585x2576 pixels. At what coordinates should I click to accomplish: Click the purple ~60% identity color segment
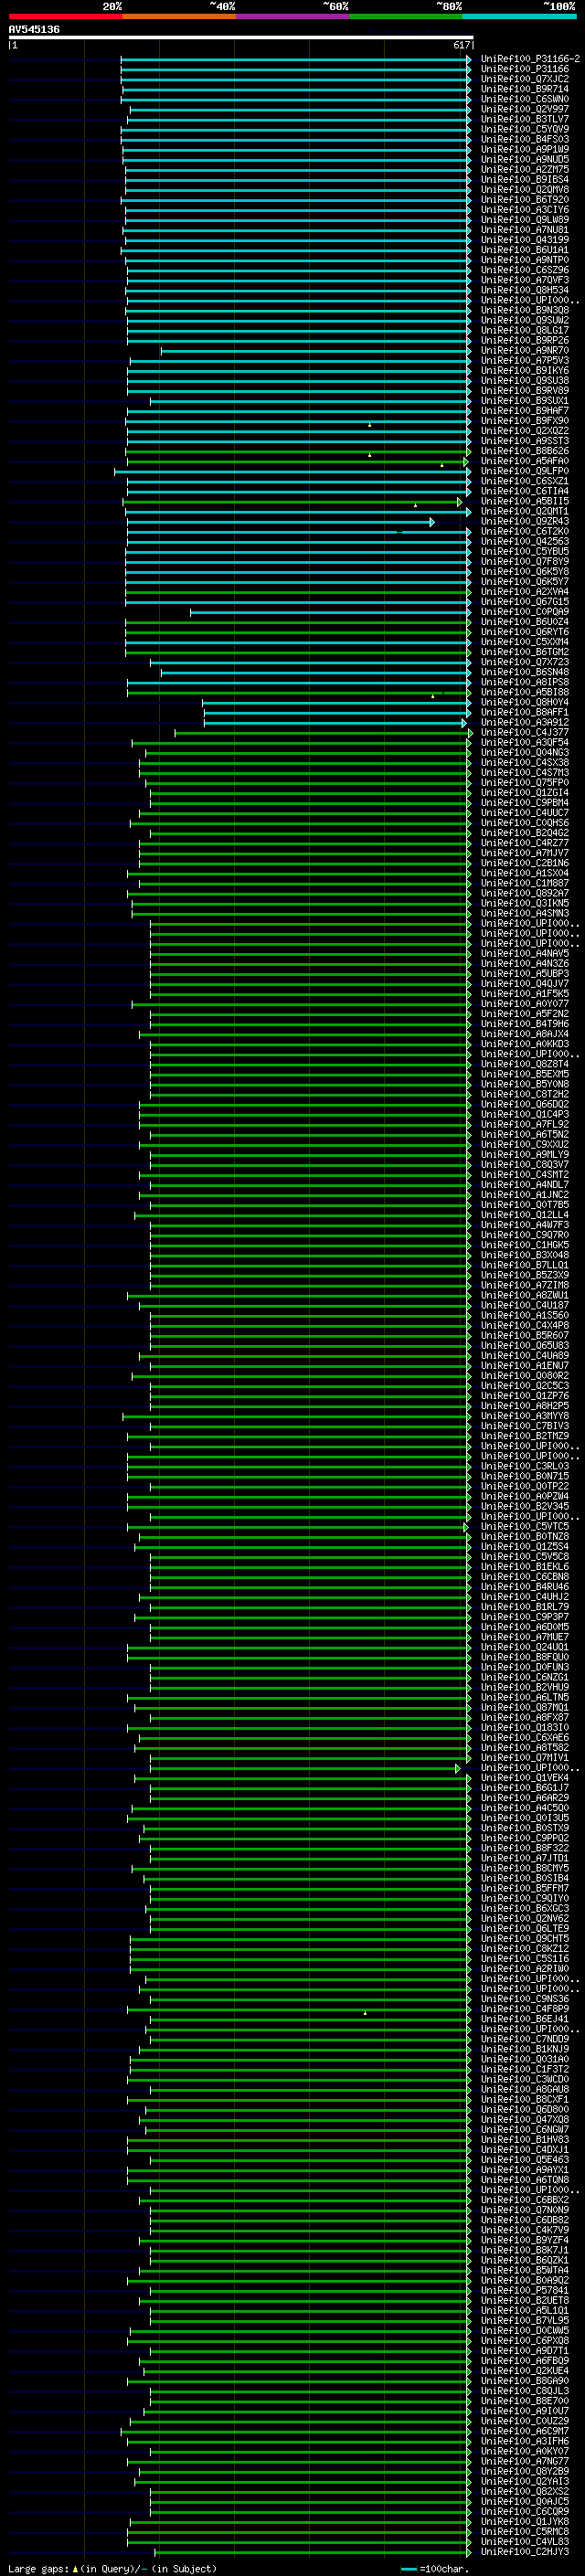click(292, 16)
